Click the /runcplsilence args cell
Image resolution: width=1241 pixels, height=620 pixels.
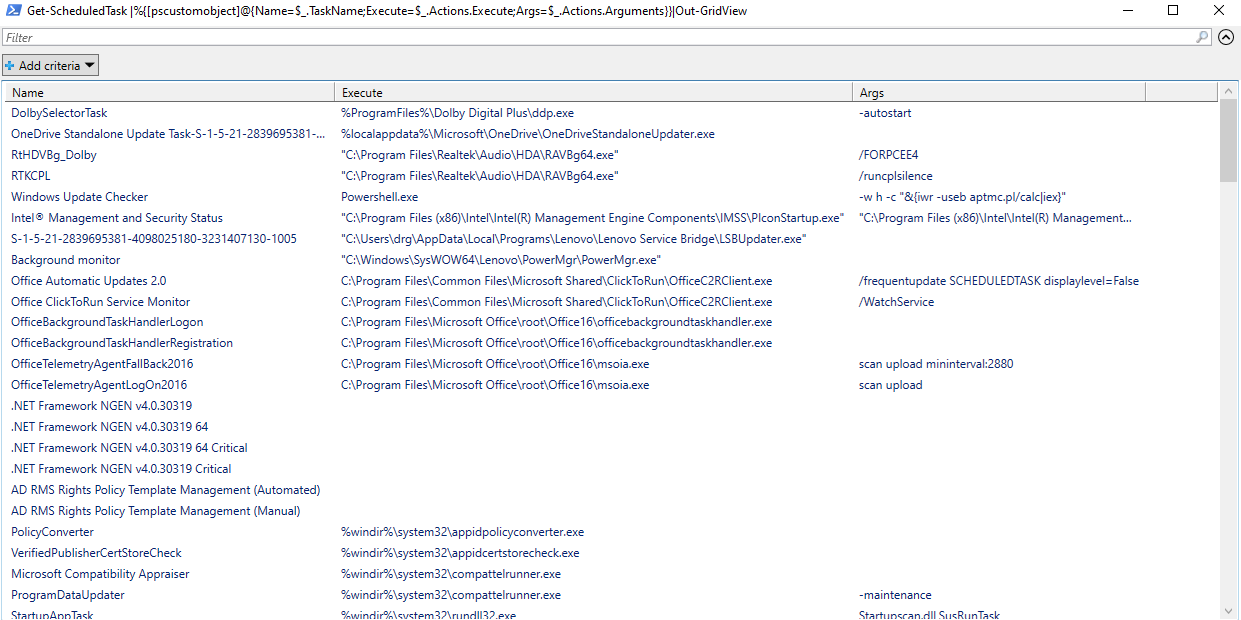(x=895, y=176)
